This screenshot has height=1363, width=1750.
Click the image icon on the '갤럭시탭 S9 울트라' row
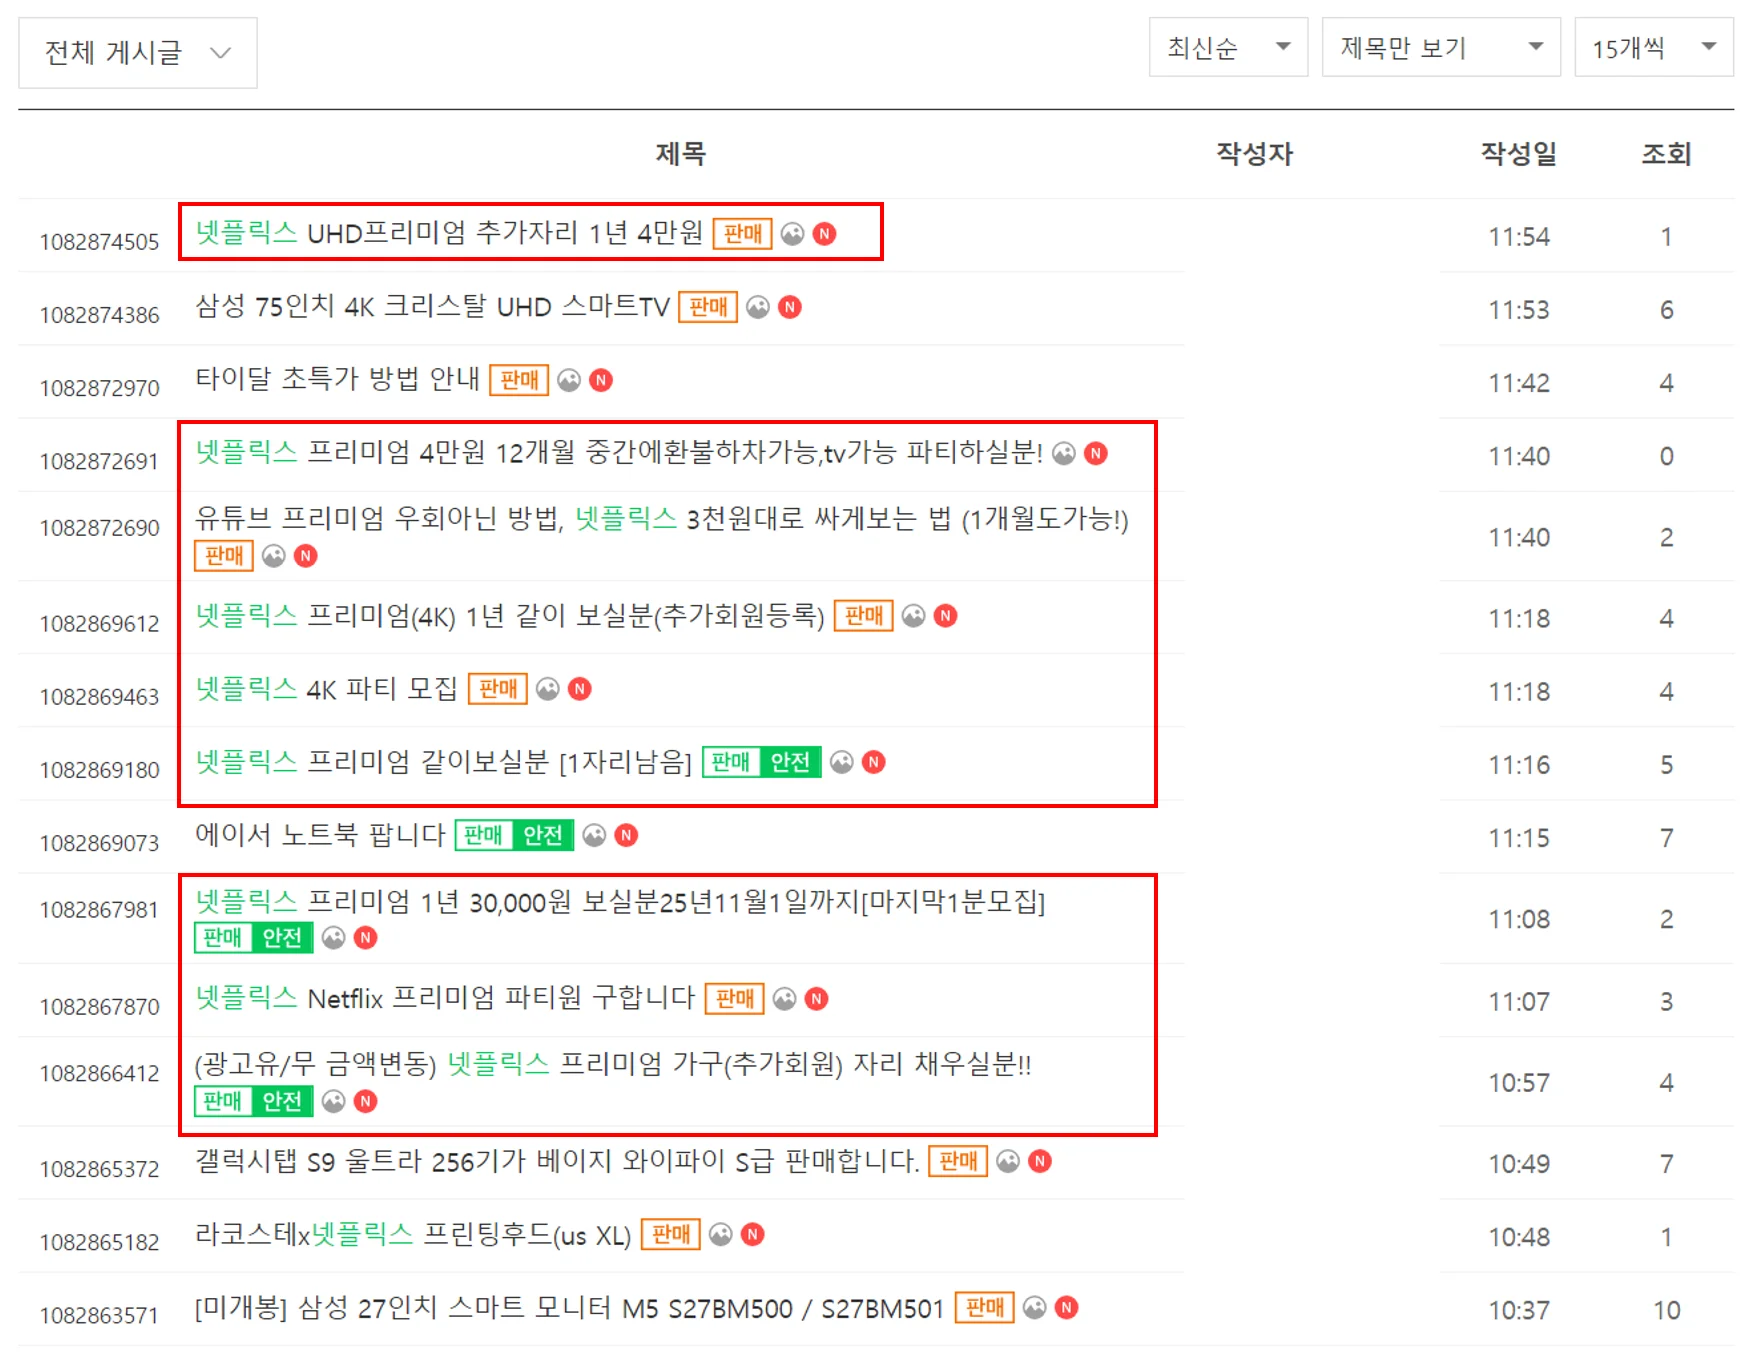click(x=1008, y=1161)
